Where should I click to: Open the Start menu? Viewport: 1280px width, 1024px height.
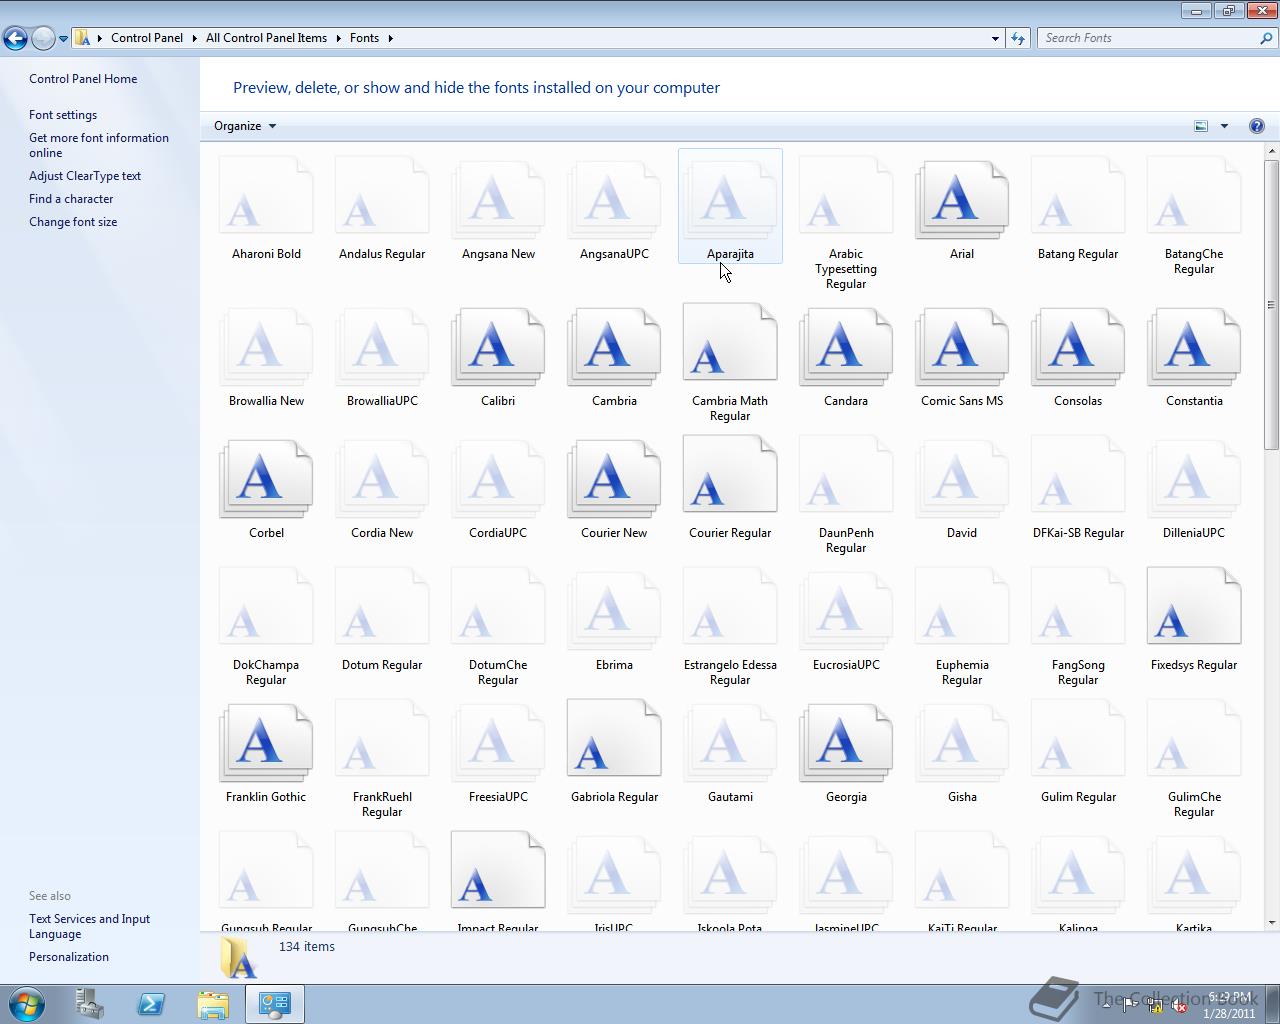click(27, 1003)
